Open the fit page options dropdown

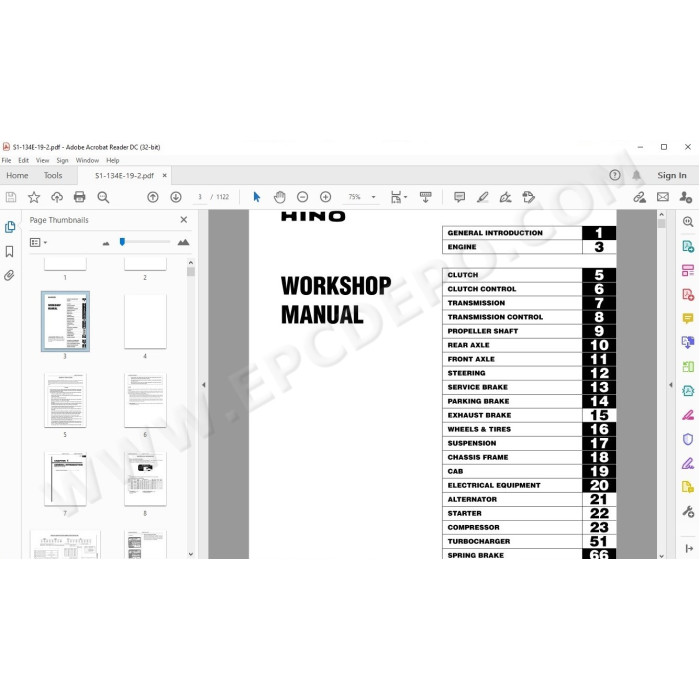398,197
